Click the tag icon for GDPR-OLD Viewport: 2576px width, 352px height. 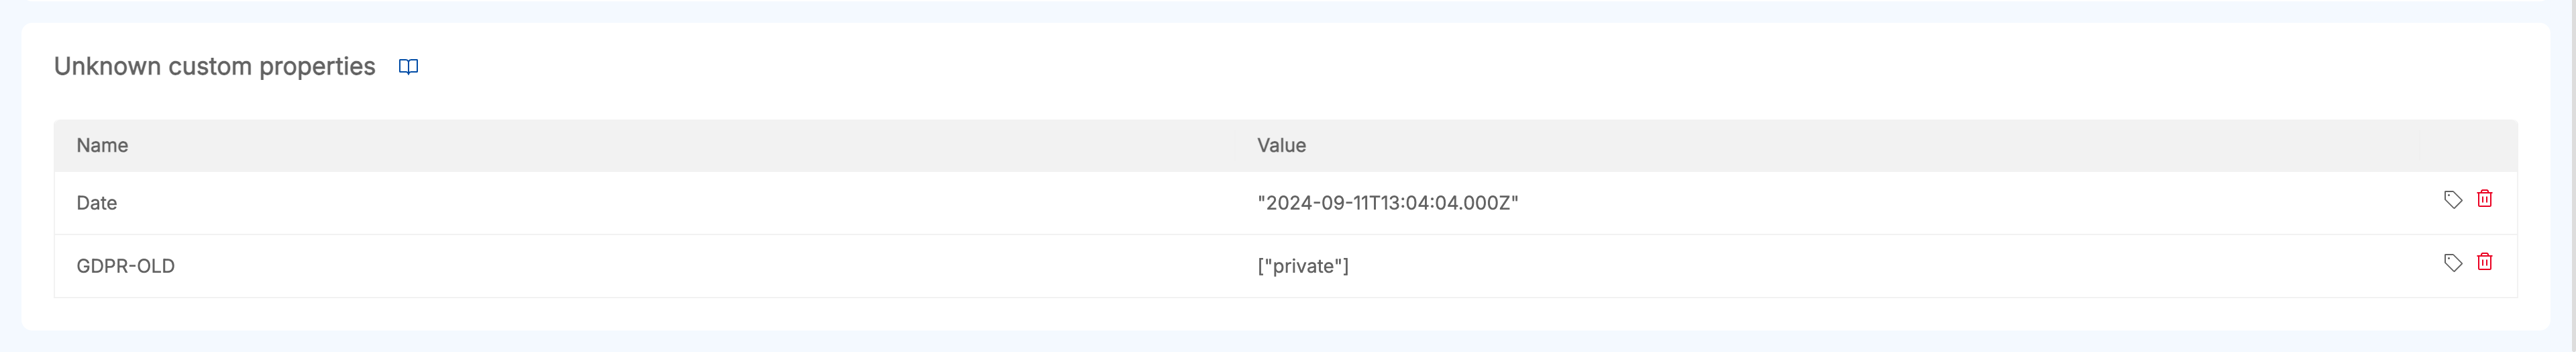coord(2452,262)
